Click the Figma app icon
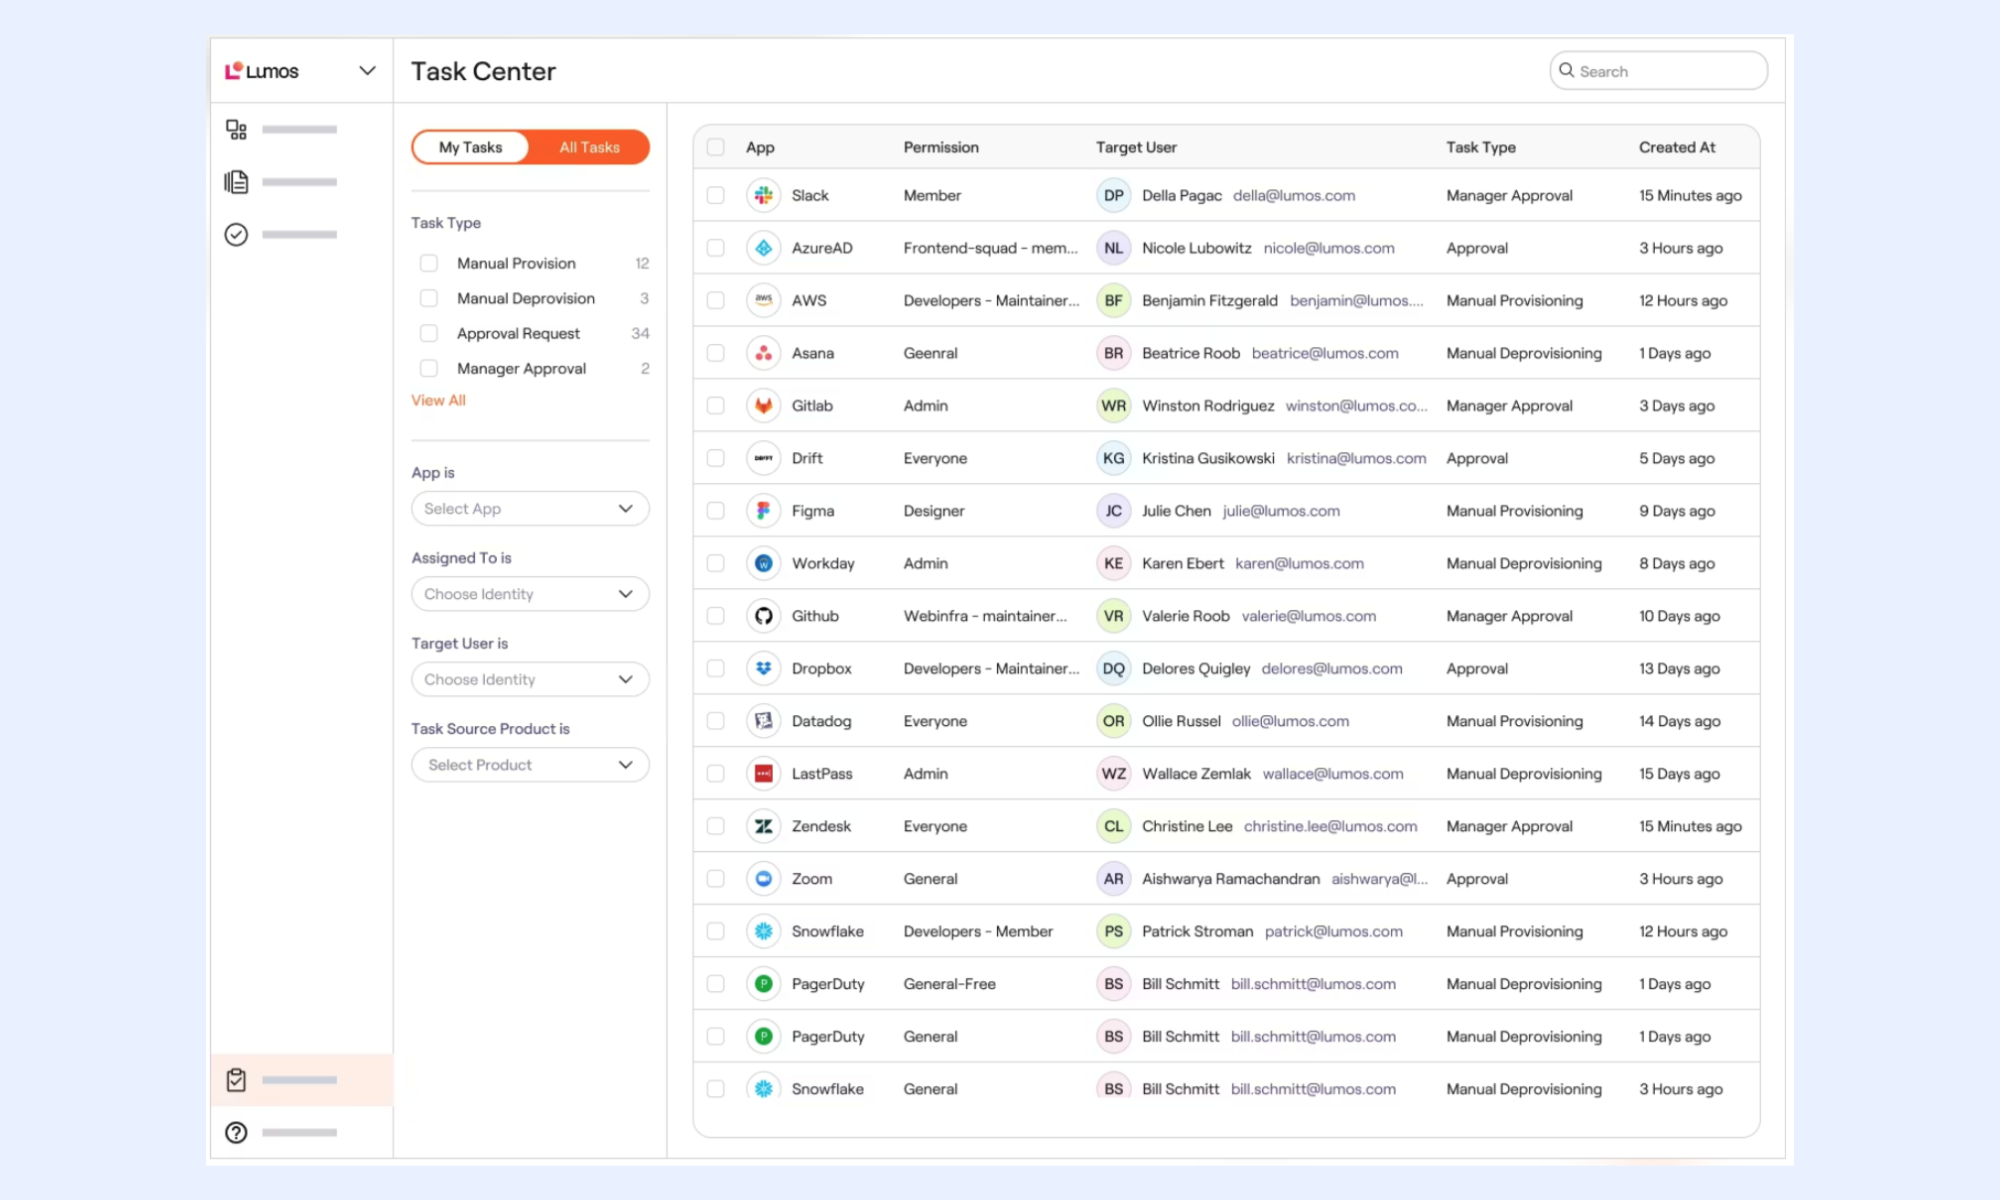Image resolution: width=2000 pixels, height=1200 pixels. coord(764,511)
